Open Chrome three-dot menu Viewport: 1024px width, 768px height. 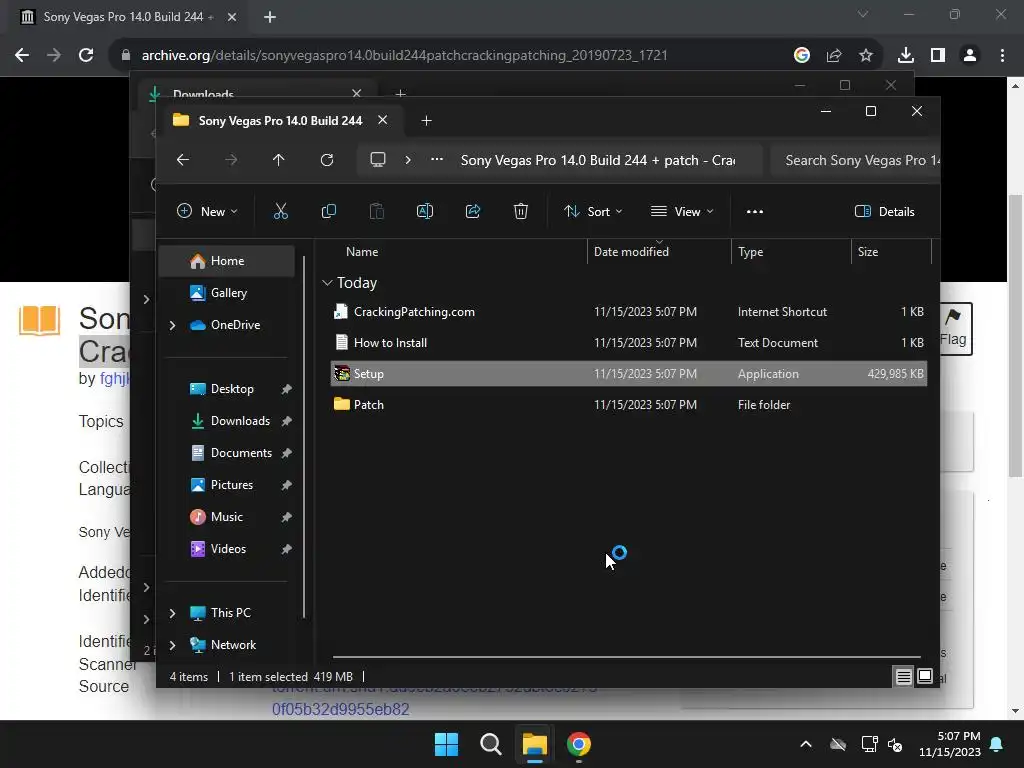1002,56
